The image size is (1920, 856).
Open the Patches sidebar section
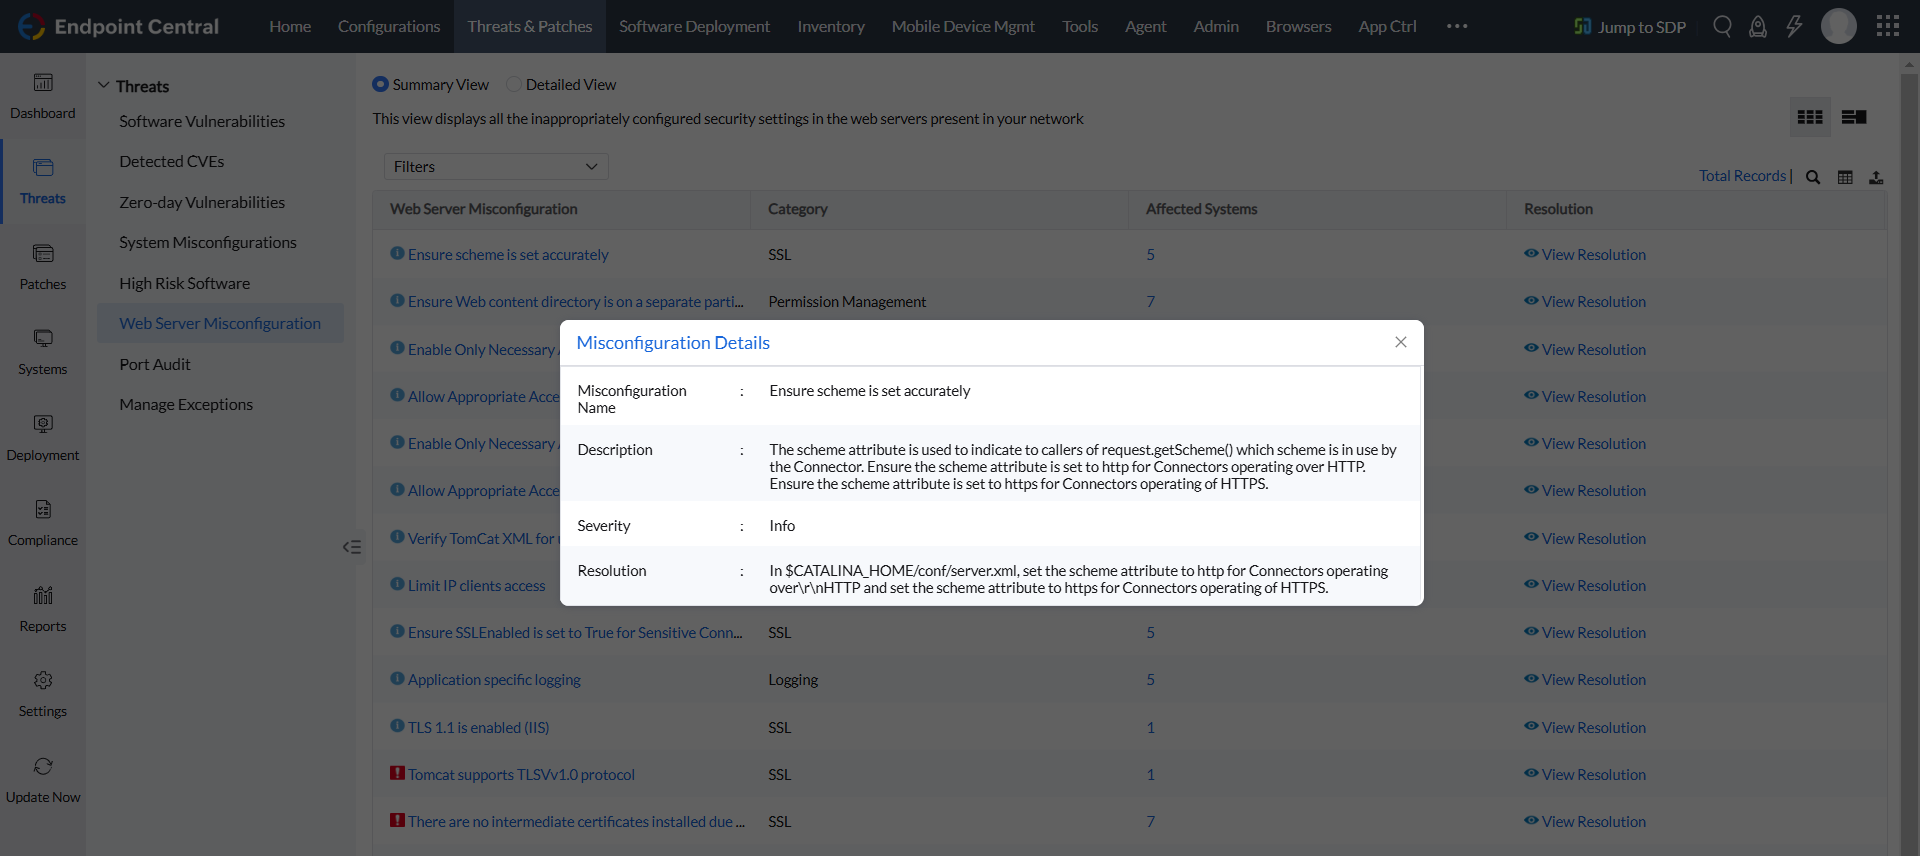click(43, 267)
